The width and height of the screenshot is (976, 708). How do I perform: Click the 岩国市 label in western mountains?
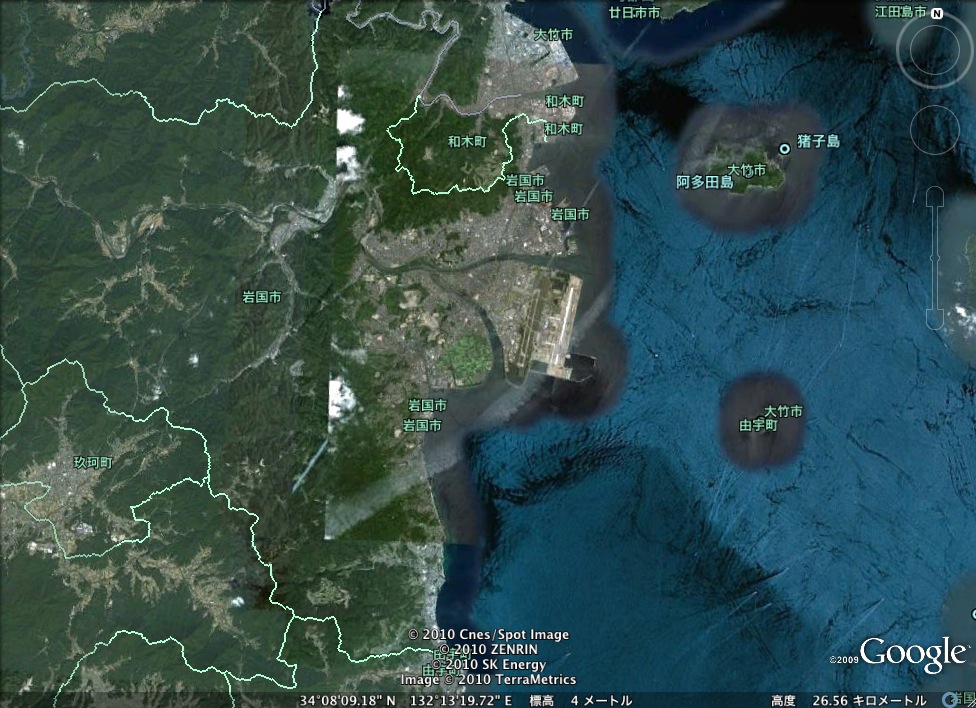[x=261, y=297]
